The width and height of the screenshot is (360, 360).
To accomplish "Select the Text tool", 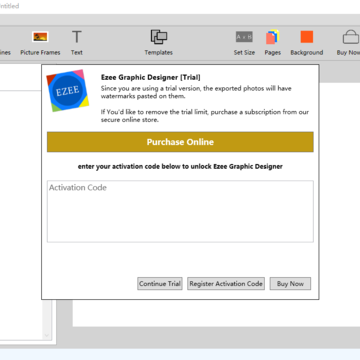I will pos(77,43).
